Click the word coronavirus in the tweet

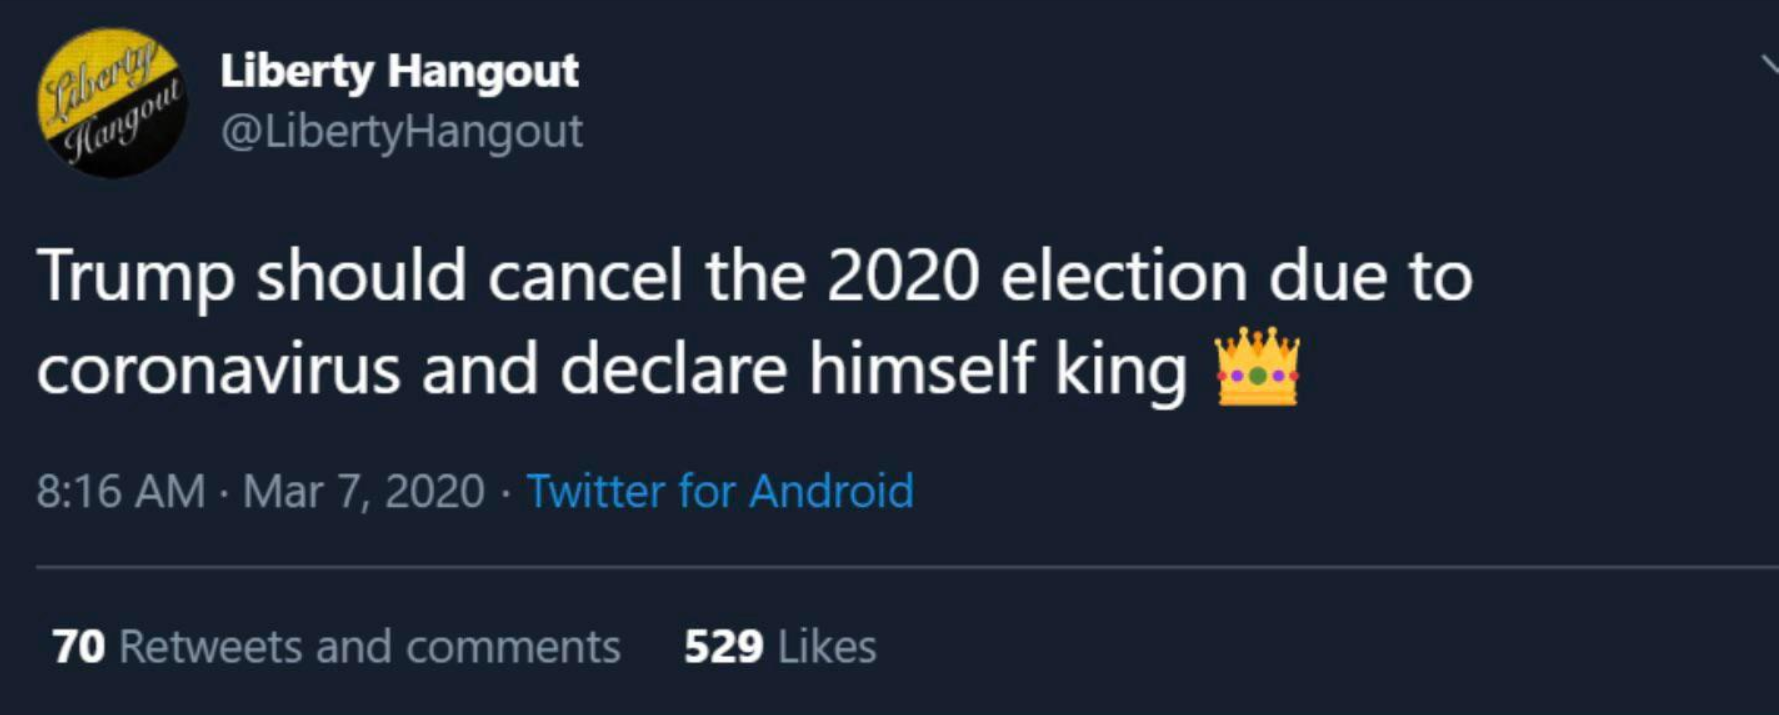tap(218, 370)
